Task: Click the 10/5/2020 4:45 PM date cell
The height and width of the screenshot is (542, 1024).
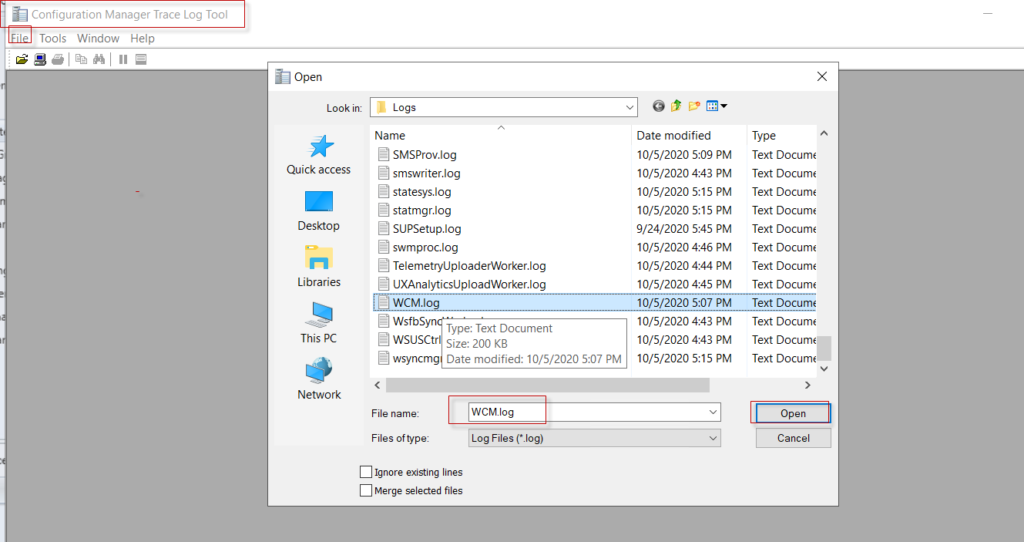Action: pos(683,284)
